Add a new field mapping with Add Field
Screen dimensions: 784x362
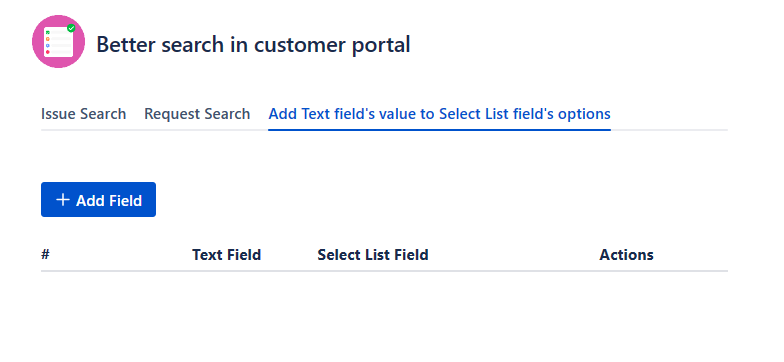98,200
